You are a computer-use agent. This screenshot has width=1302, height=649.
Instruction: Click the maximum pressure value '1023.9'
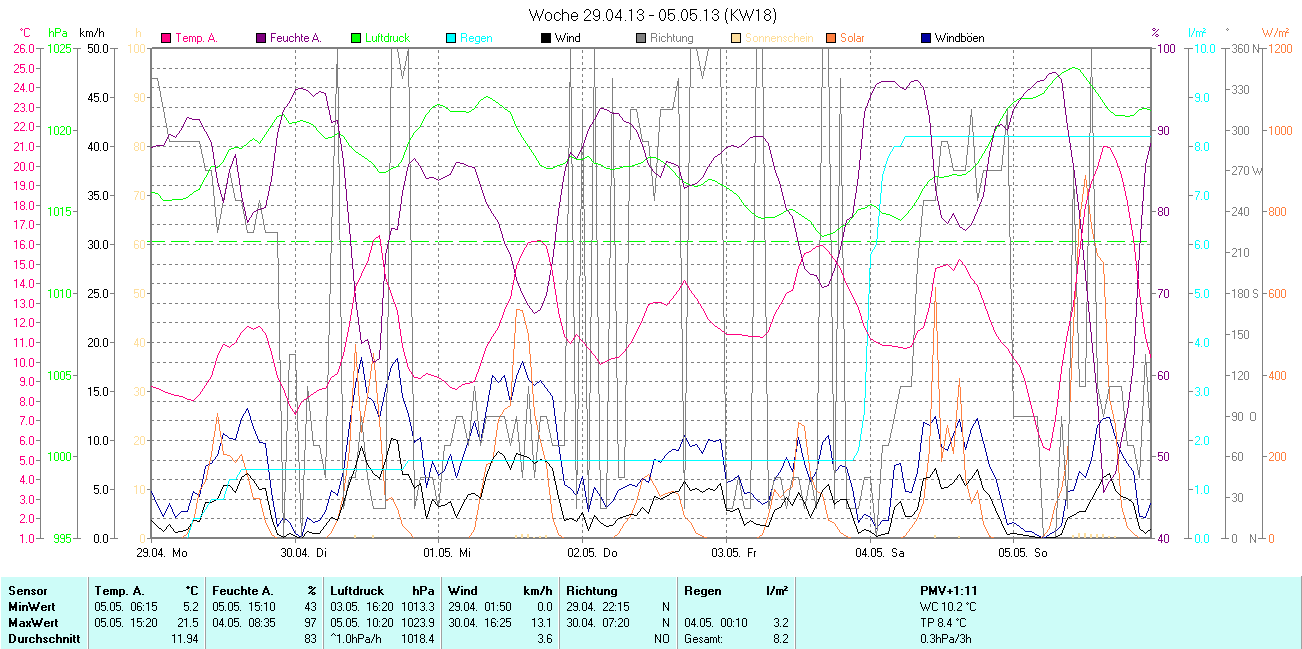[x=418, y=623]
